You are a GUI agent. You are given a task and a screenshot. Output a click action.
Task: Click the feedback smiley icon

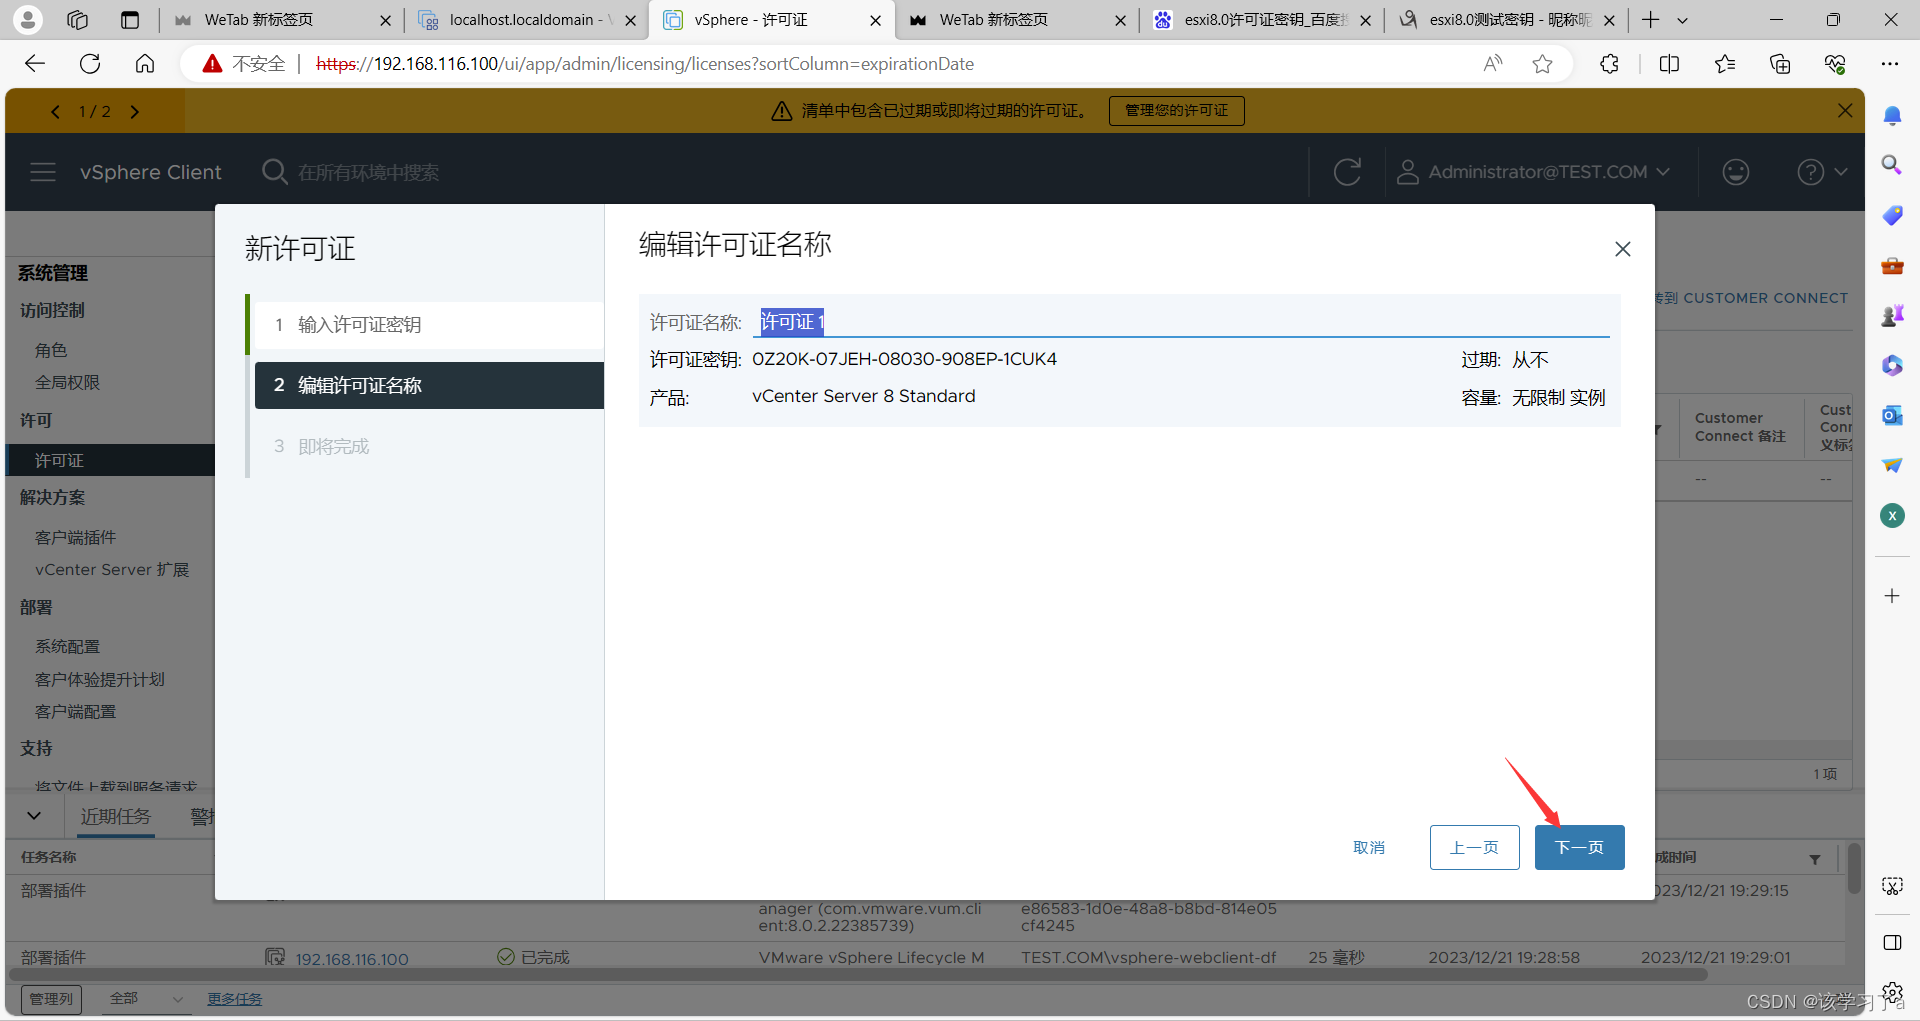1735,172
